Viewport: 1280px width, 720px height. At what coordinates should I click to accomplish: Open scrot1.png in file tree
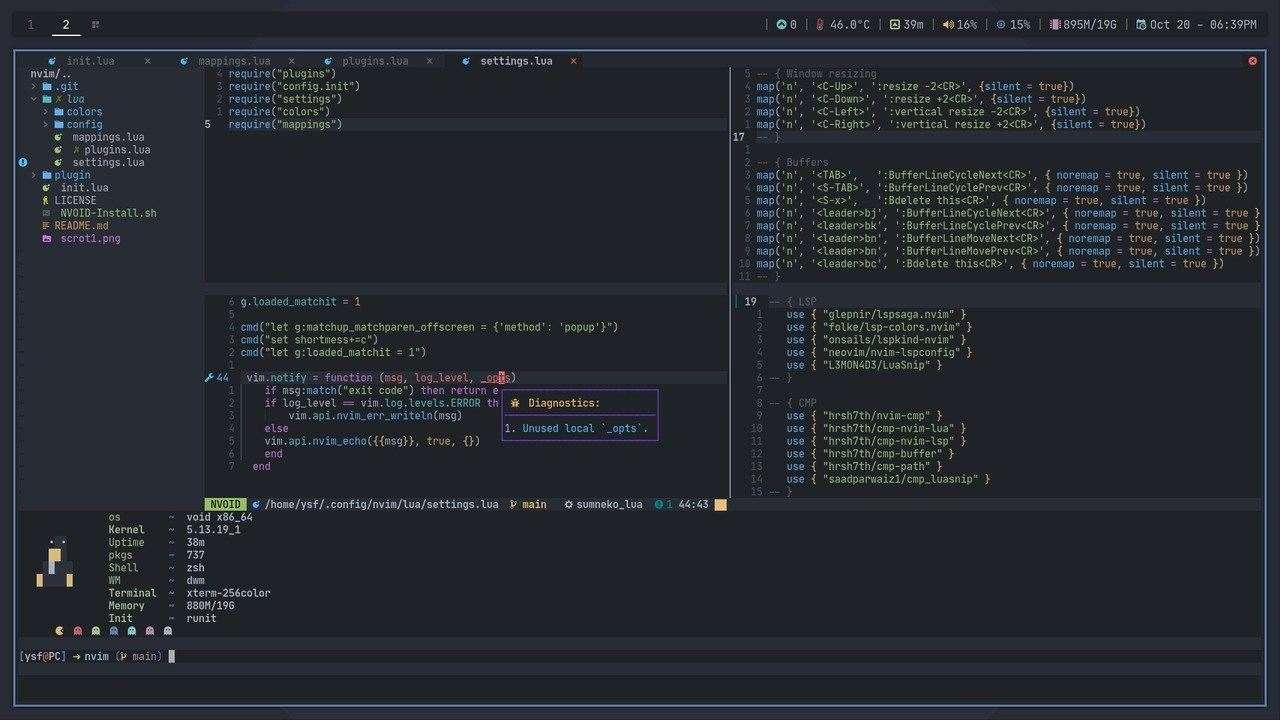click(x=90, y=238)
